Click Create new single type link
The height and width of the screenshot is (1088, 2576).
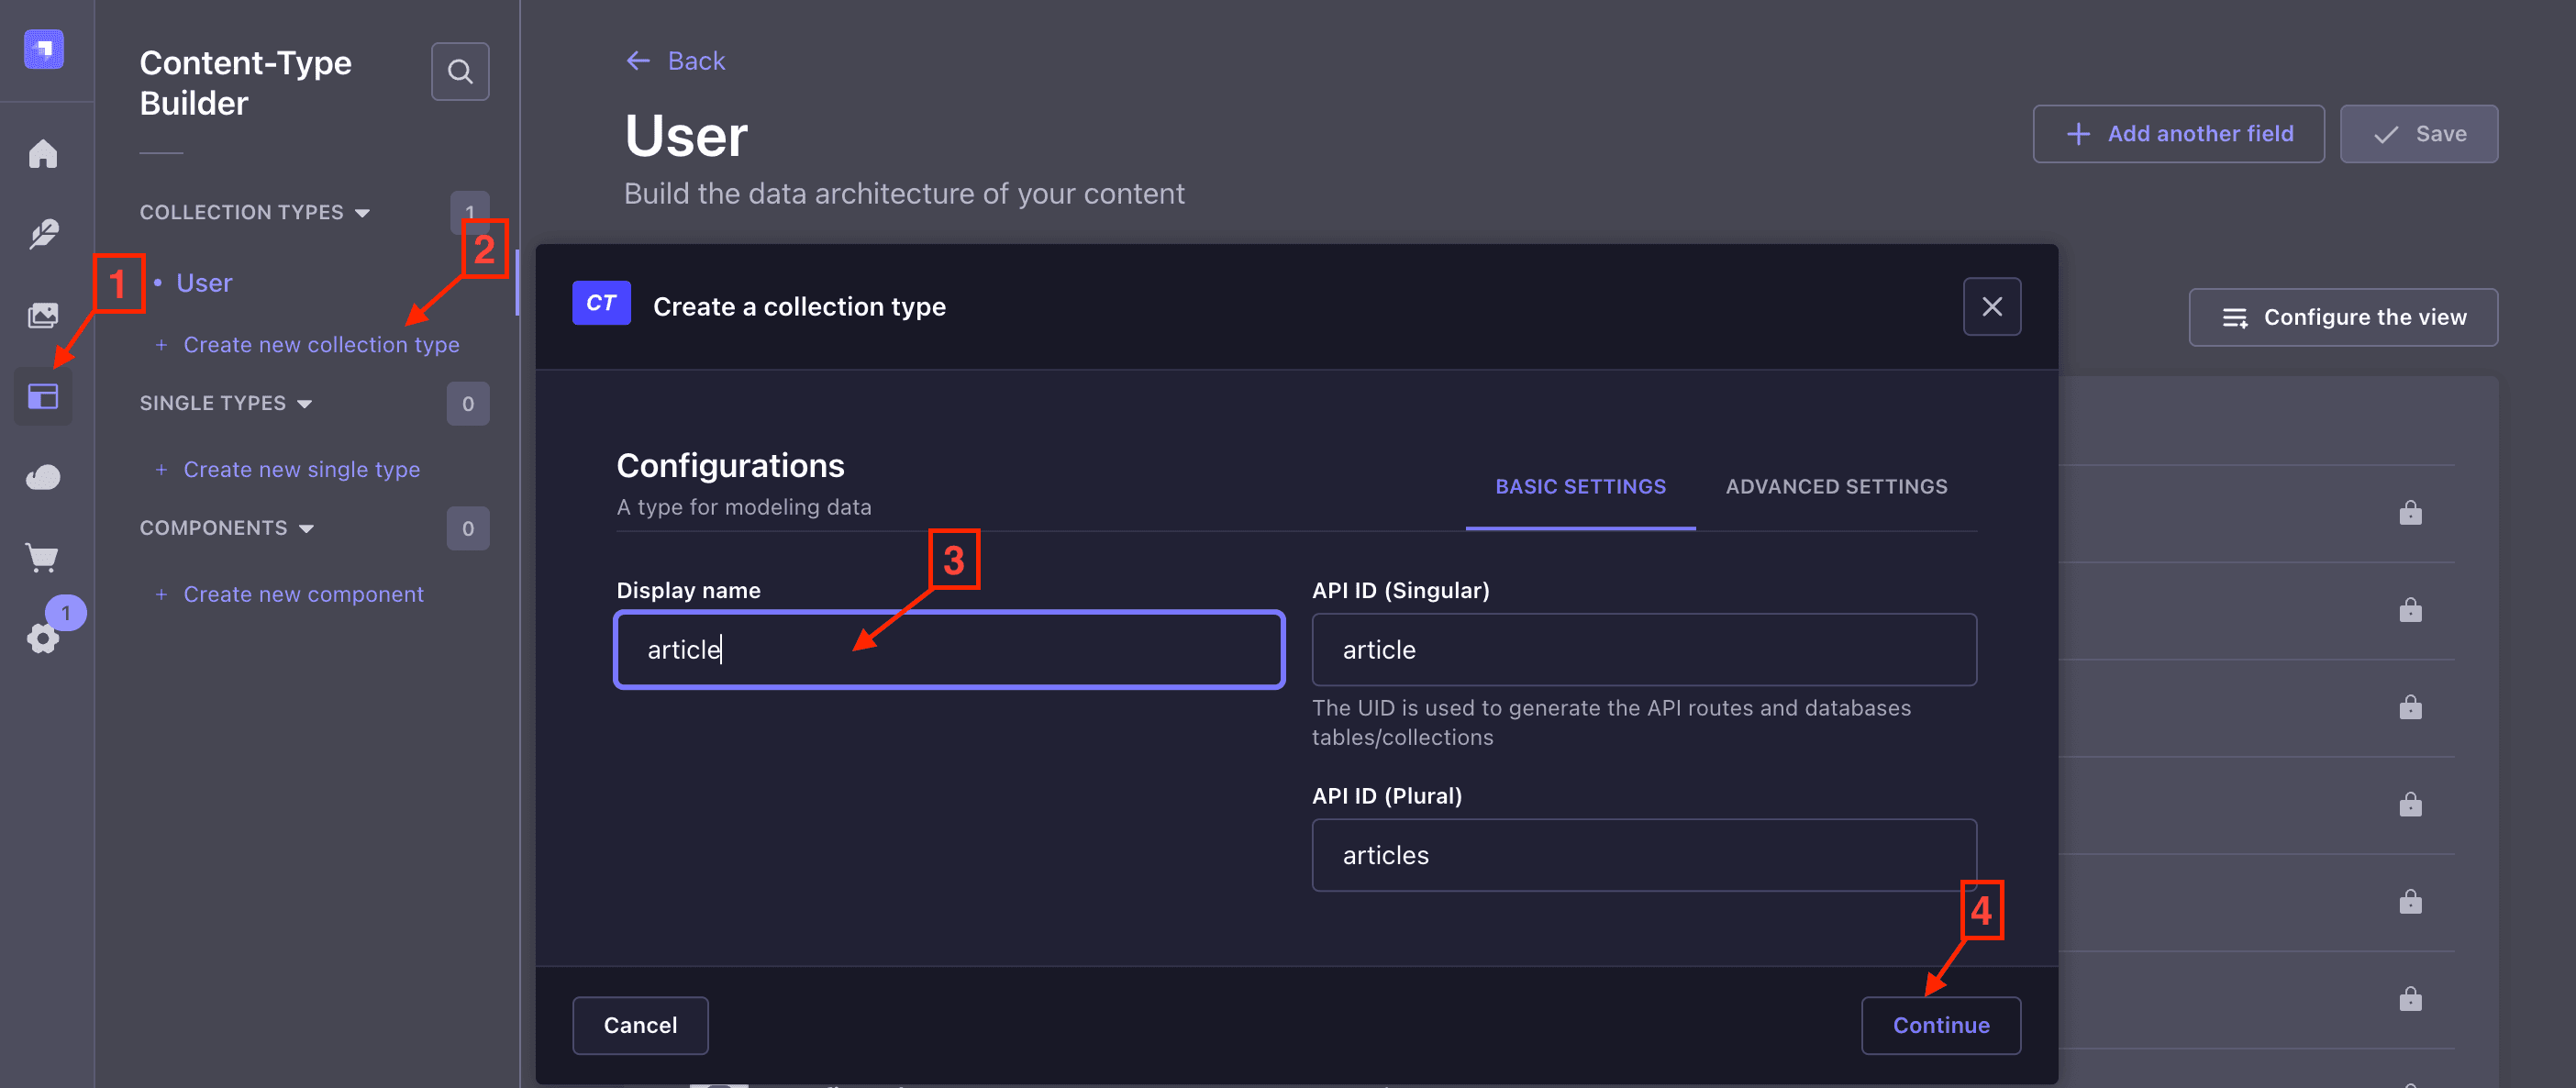[301, 469]
